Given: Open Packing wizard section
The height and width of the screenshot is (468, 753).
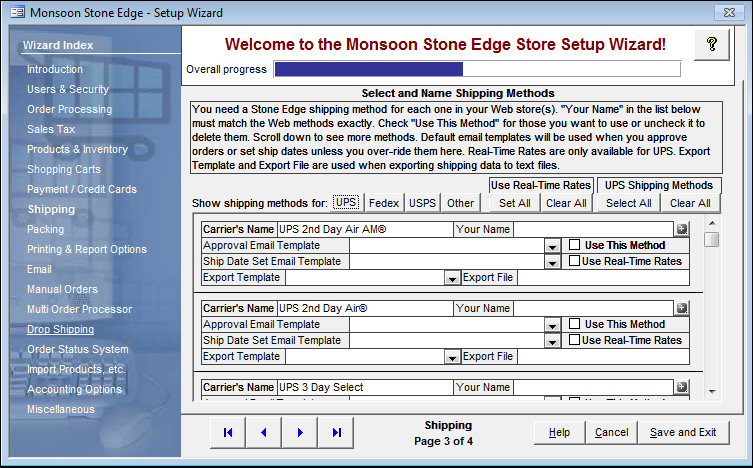Looking at the screenshot, I should coord(45,229).
